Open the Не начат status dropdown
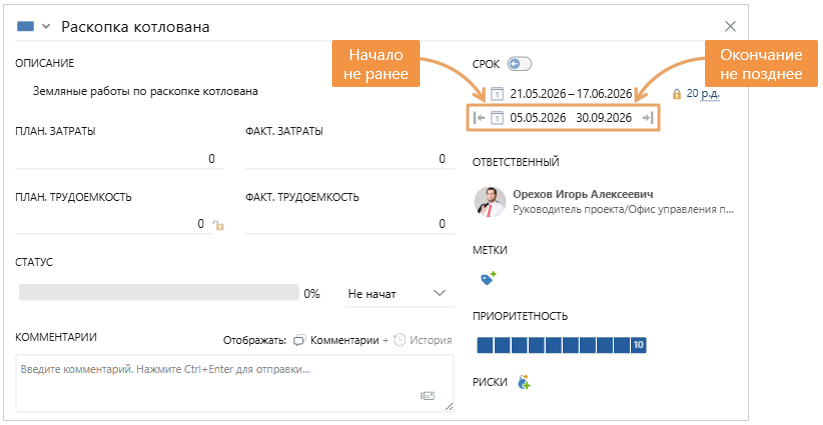This screenshot has width=823, height=425. [398, 294]
